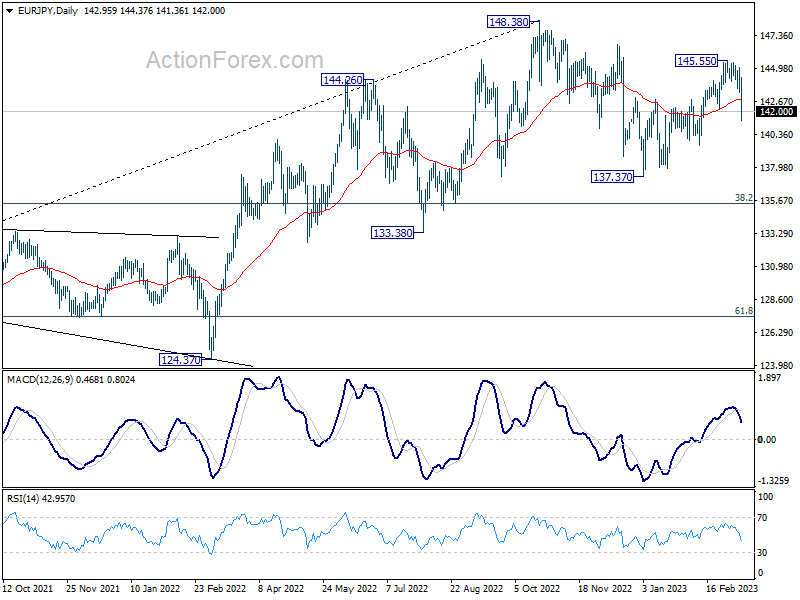Click the MACD 1.897 scale value
This screenshot has height=600, width=800.
770,378
